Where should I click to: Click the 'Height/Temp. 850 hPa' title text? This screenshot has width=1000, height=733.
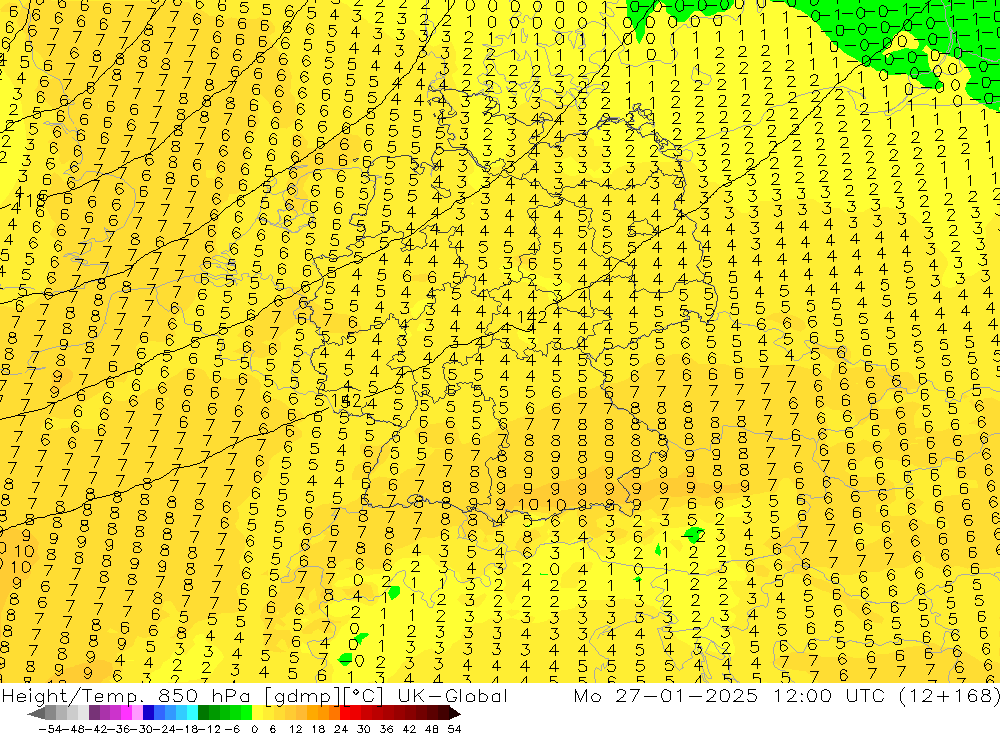[x=126, y=695]
